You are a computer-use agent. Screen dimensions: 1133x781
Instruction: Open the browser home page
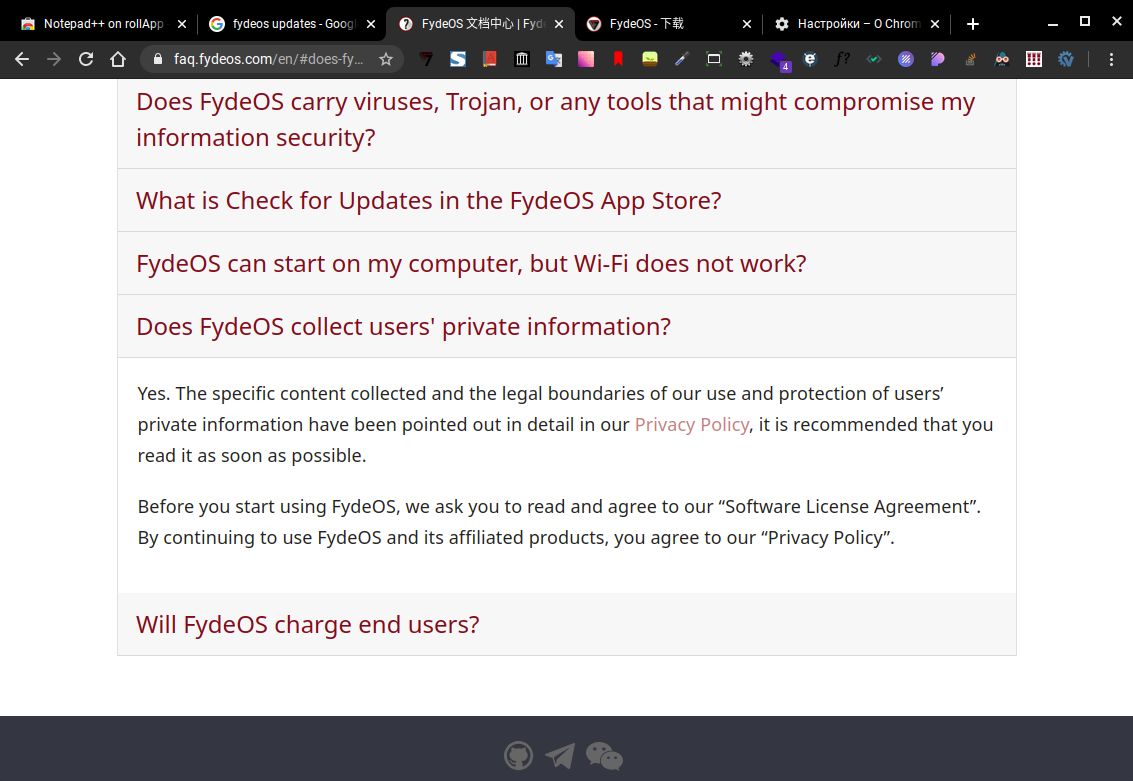[x=118, y=59]
